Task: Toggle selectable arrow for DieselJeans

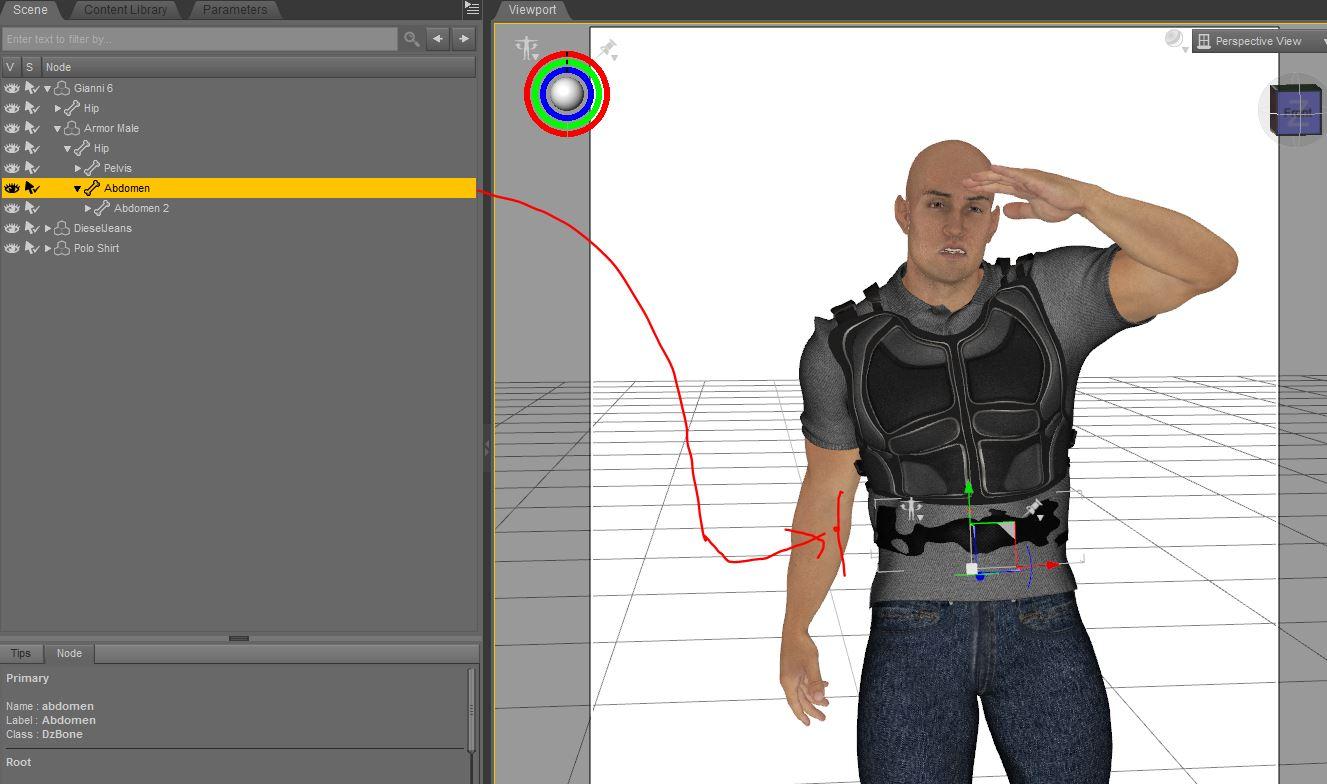Action: point(32,228)
